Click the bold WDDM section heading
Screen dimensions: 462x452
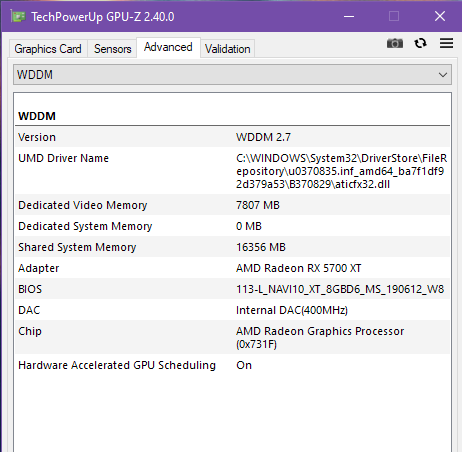(37, 116)
